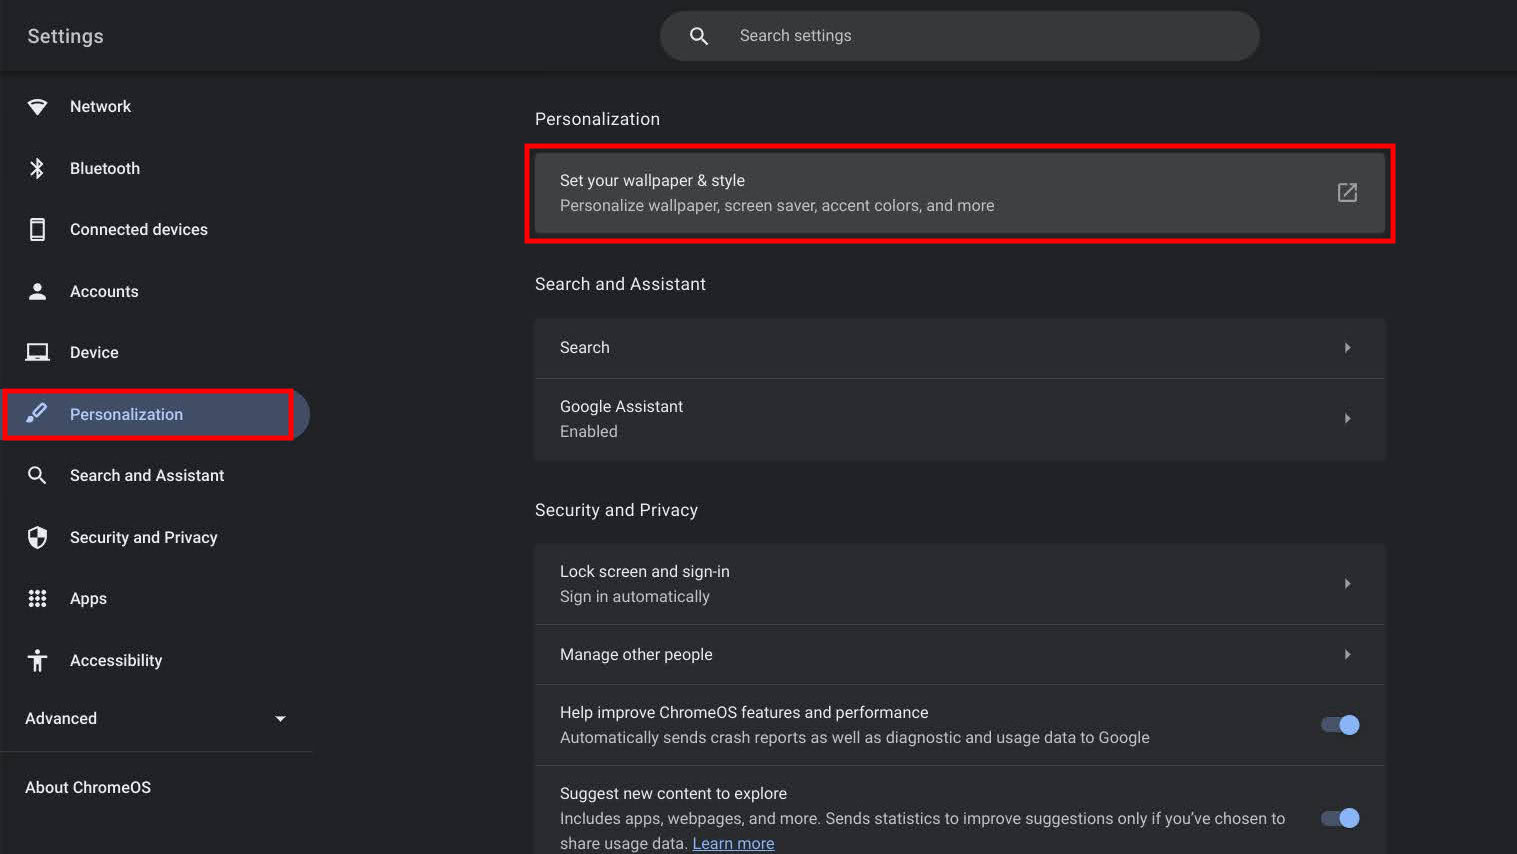Image resolution: width=1517 pixels, height=854 pixels.
Task: Click the Bluetooth icon in sidebar
Action: point(37,169)
